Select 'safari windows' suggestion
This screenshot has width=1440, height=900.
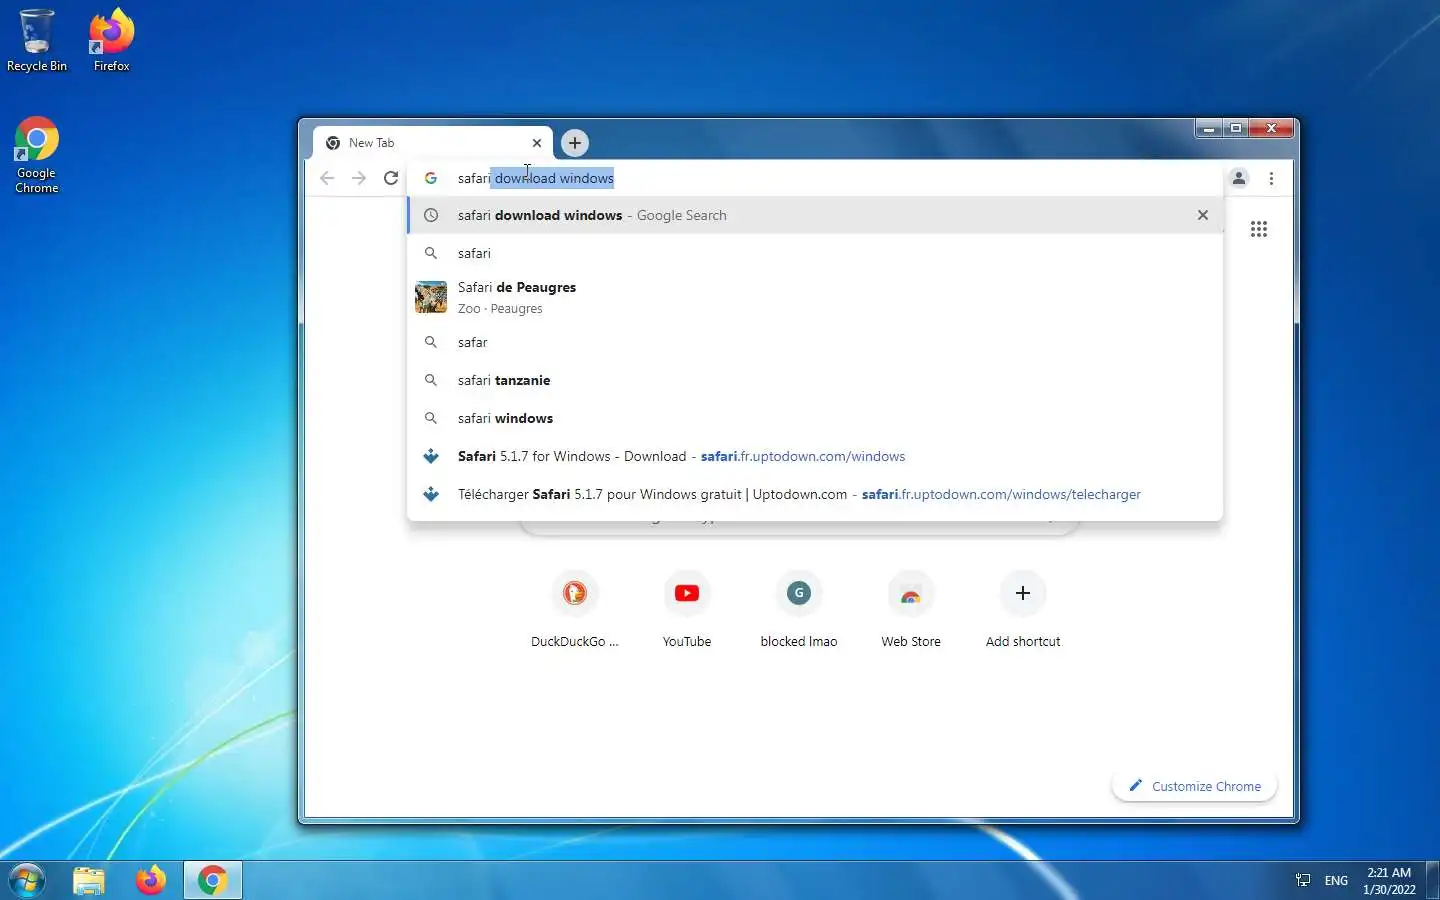[815, 418]
